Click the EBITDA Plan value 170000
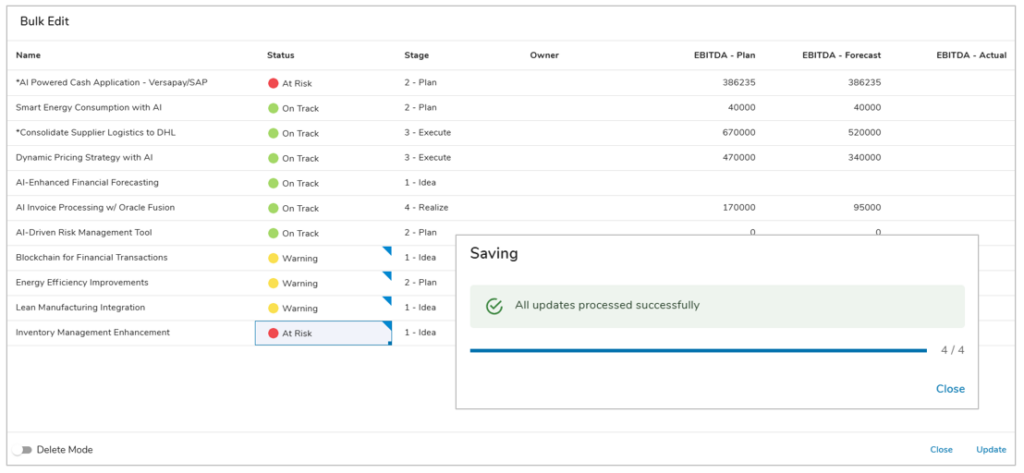 tap(739, 207)
